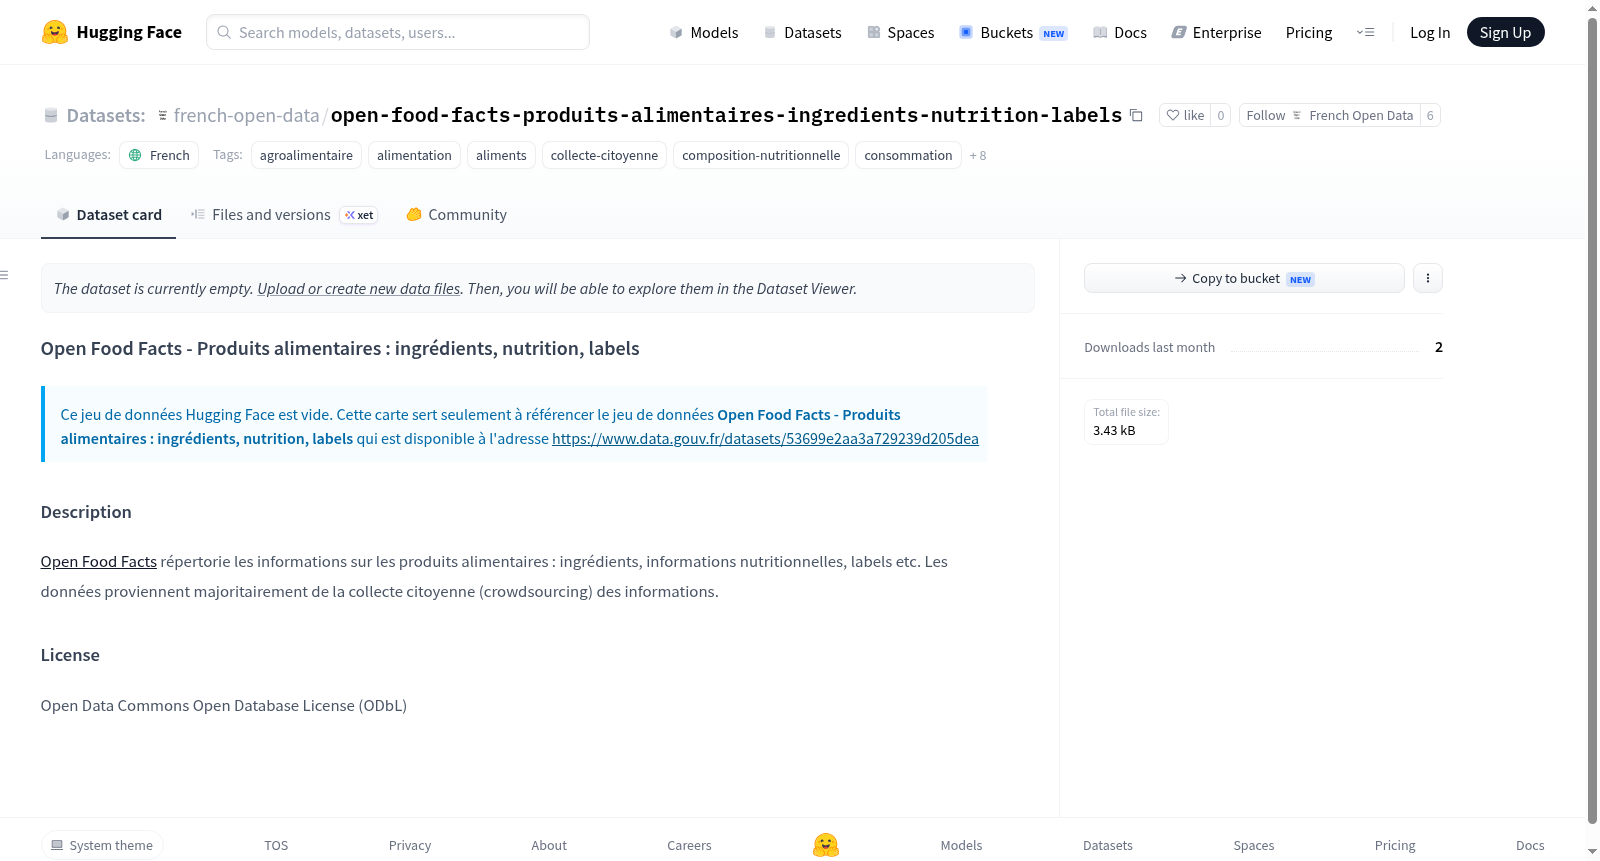Open the Open Food Facts link in Description
This screenshot has width=1600, height=861.
click(x=99, y=562)
